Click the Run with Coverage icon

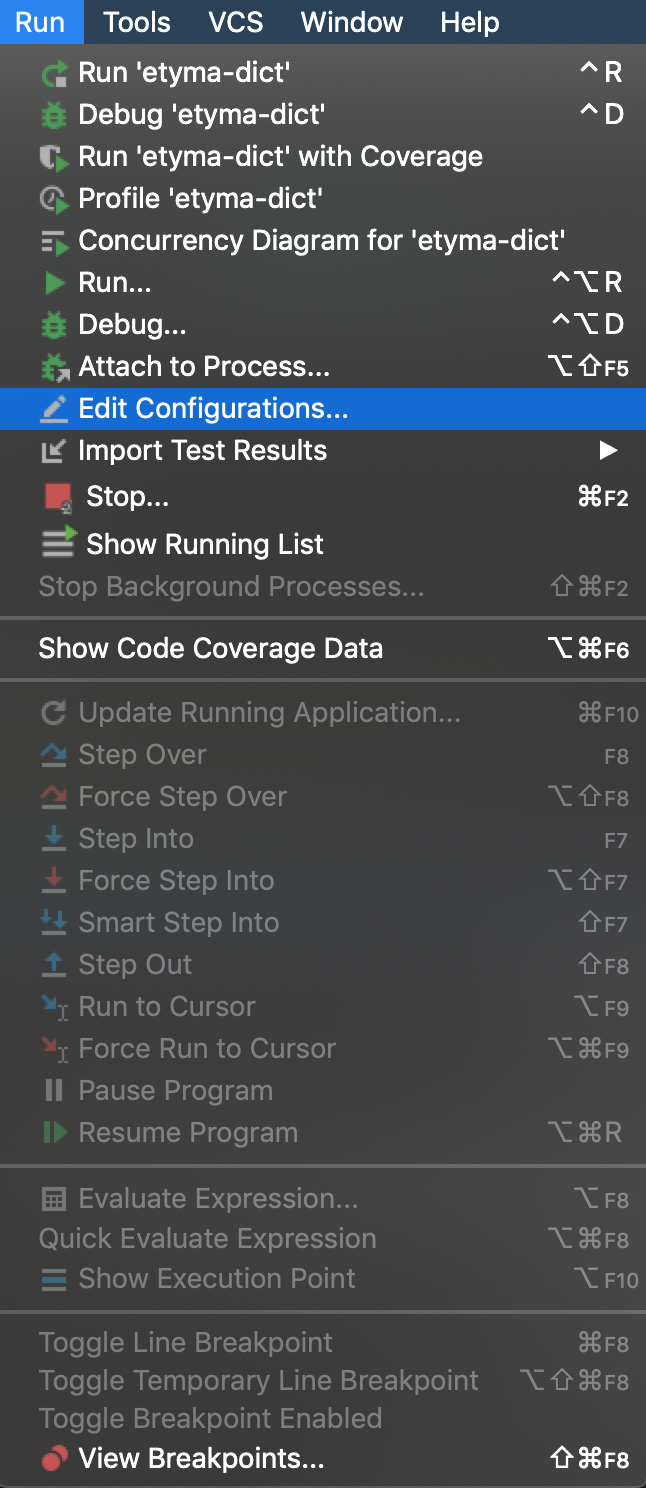56,156
